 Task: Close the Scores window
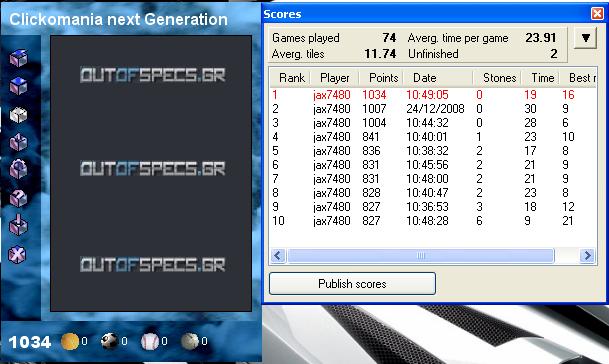597,14
